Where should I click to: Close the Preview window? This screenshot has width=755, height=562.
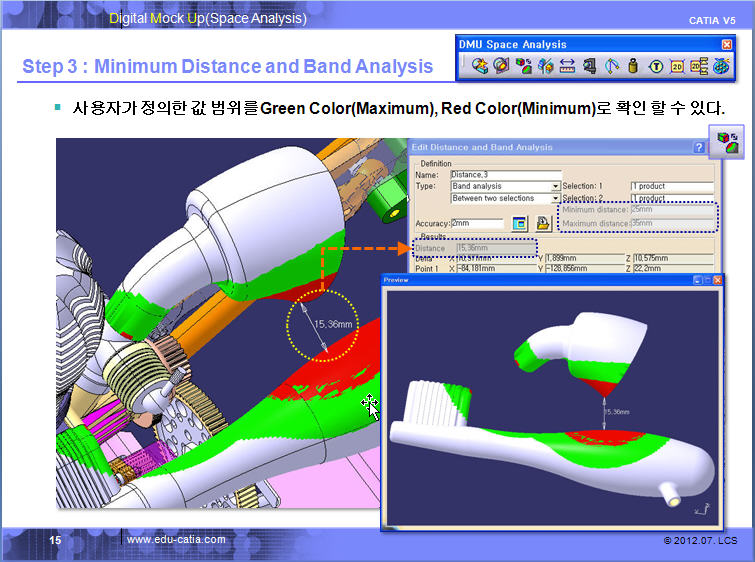pos(719,280)
